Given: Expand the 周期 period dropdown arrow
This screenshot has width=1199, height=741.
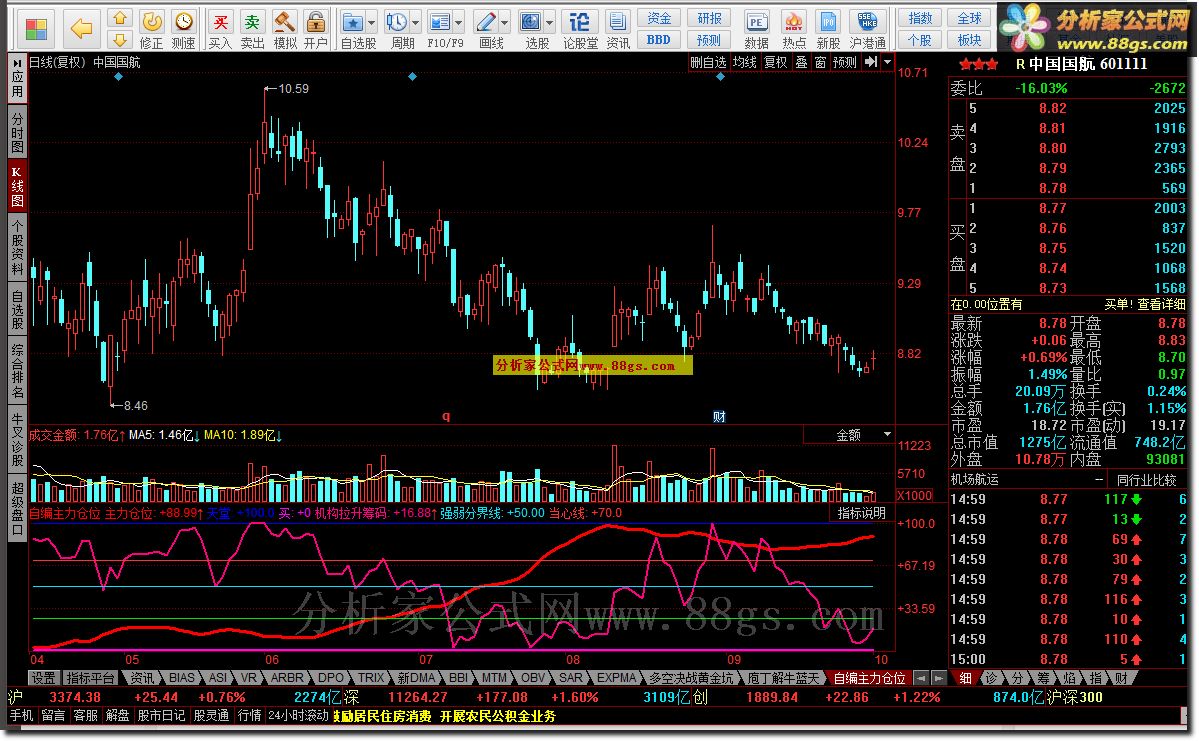Looking at the screenshot, I should coord(415,22).
